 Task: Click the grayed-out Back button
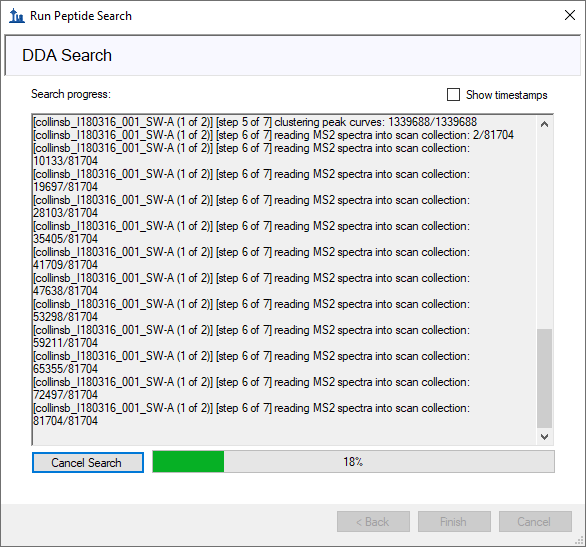(x=373, y=522)
